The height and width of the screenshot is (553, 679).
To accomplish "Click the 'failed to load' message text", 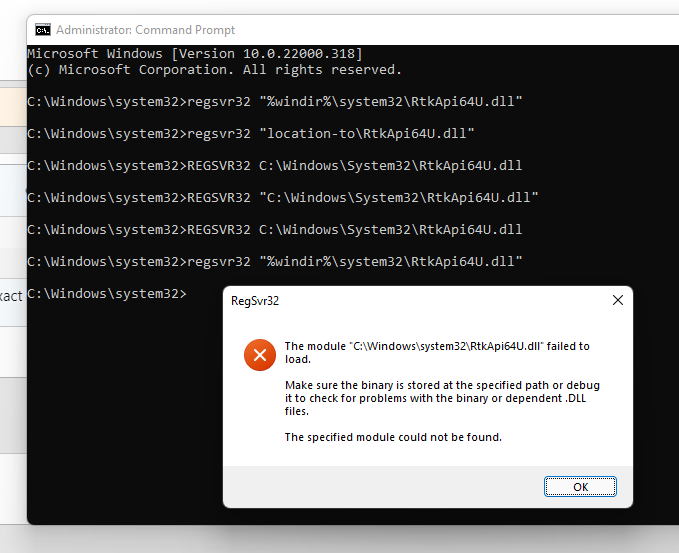I will pyautogui.click(x=437, y=352).
